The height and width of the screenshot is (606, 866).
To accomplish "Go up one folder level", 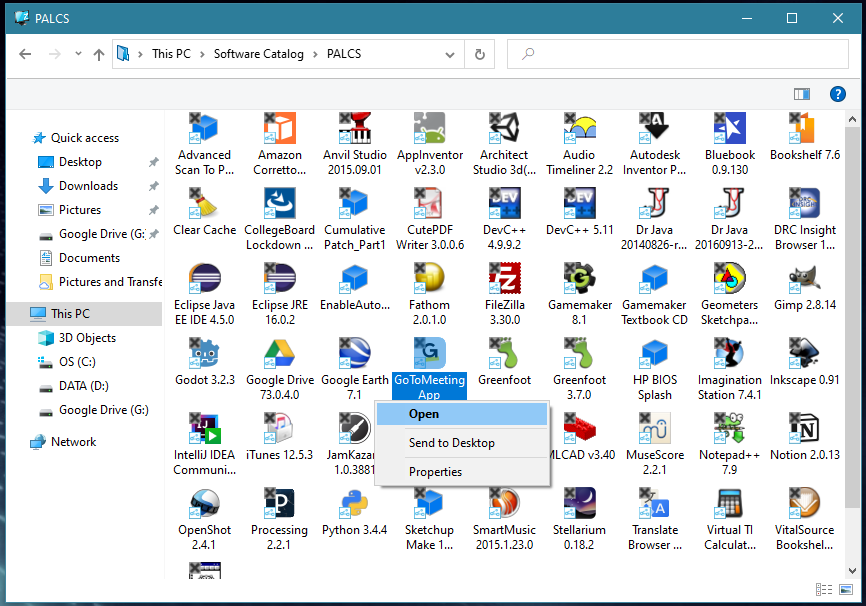I will [x=99, y=54].
